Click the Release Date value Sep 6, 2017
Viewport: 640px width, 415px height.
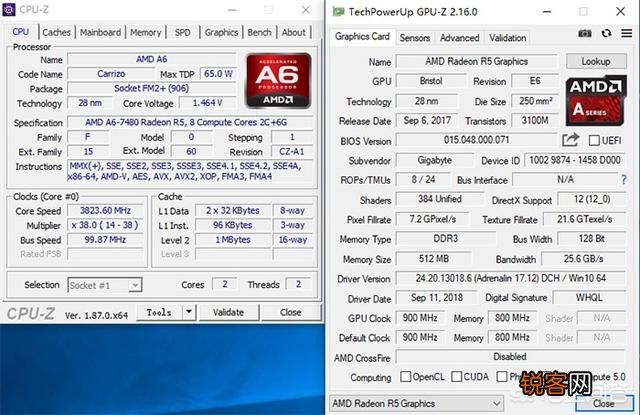(427, 120)
